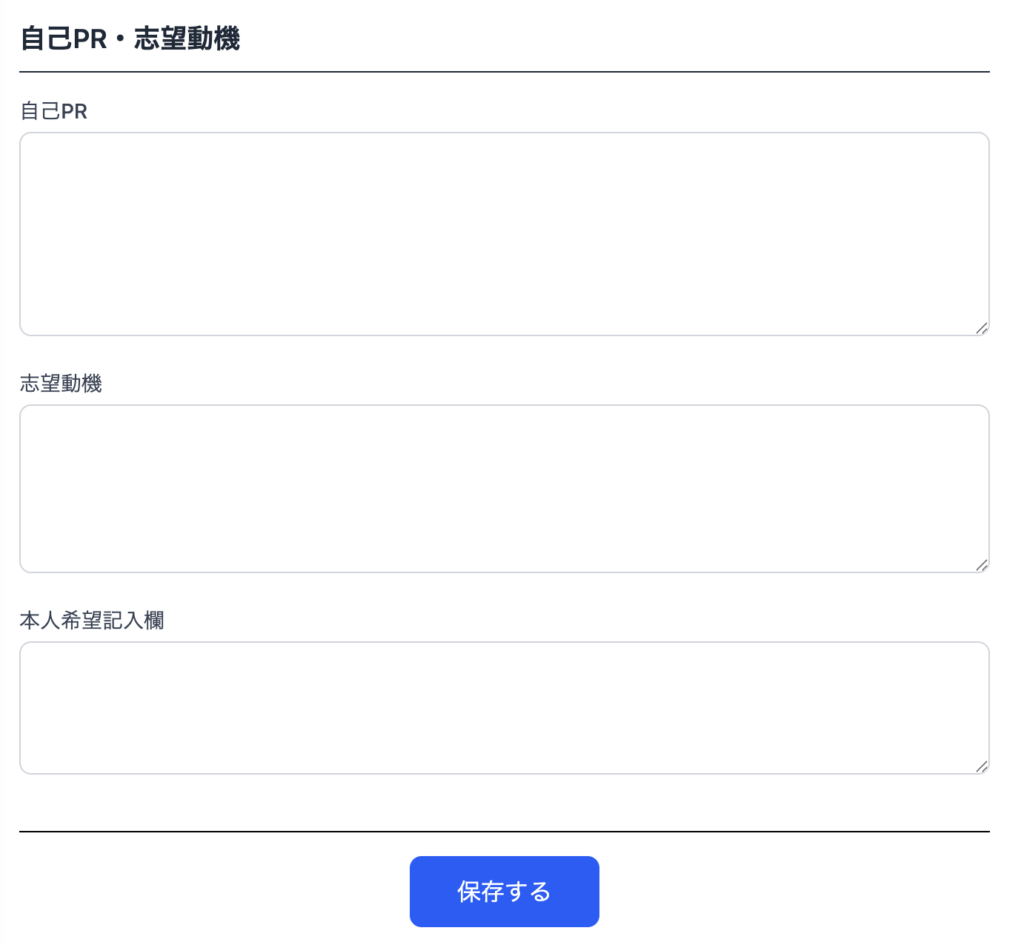This screenshot has height=942, width=1024.
Task: Save the form using the blue button
Action: click(504, 891)
